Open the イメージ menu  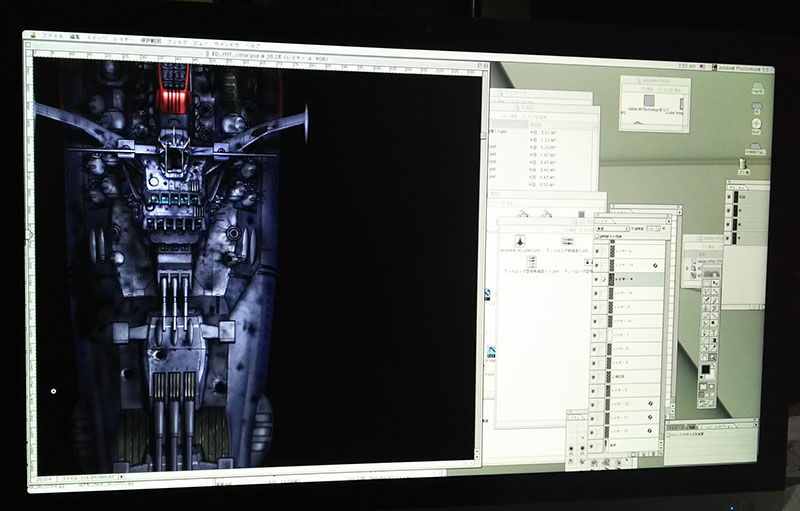tap(97, 38)
